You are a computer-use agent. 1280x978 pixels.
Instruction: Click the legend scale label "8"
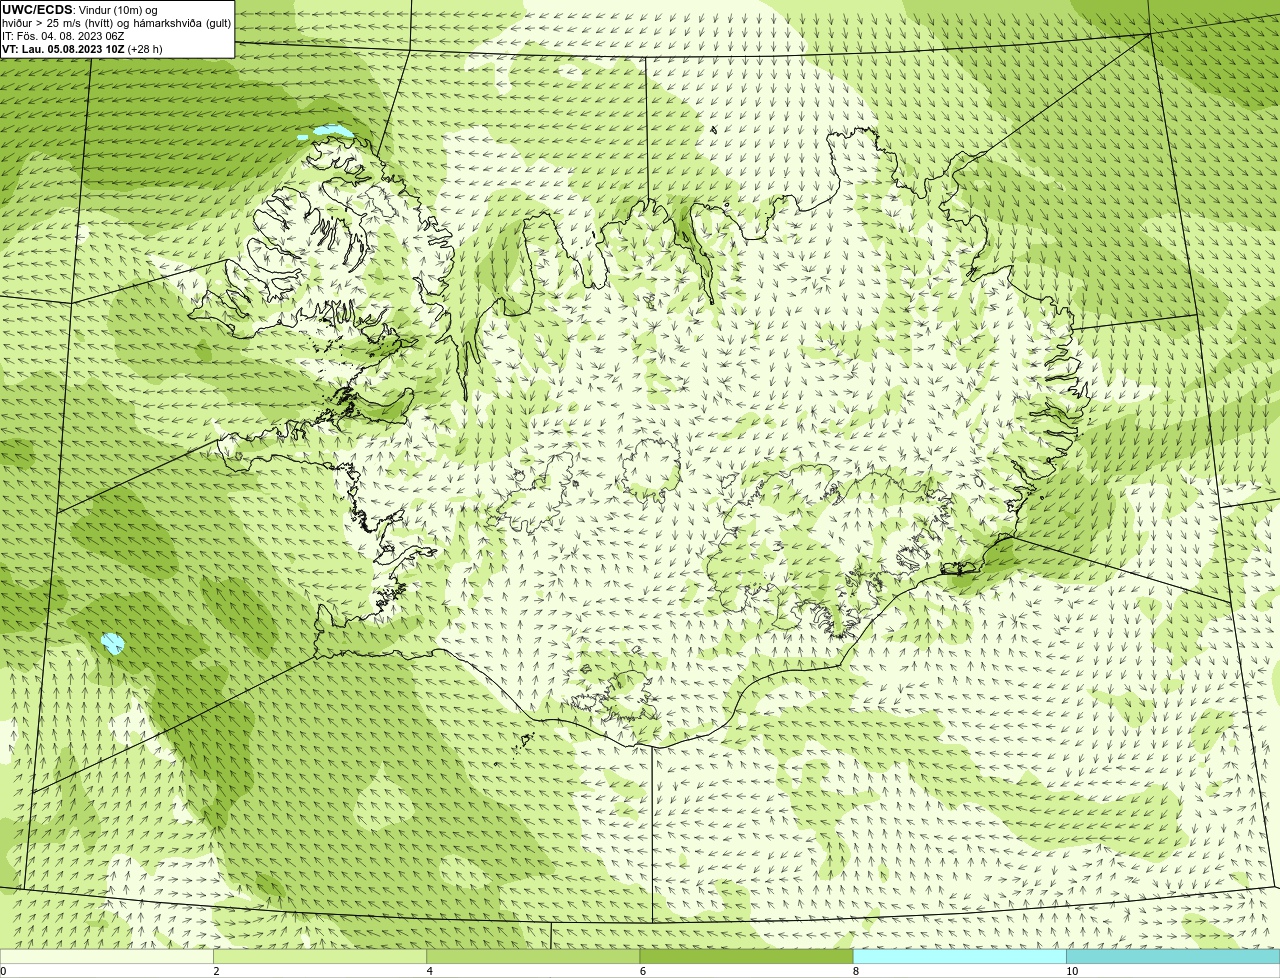[x=856, y=971]
